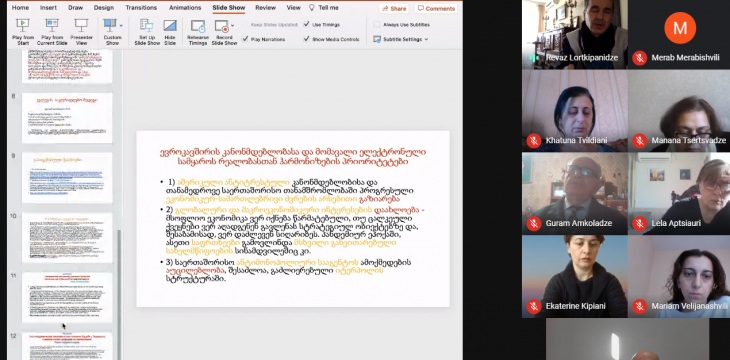Viewport: 730px width, 360px height.
Task: Open the Transitions ribbon tab
Action: pyautogui.click(x=141, y=8)
